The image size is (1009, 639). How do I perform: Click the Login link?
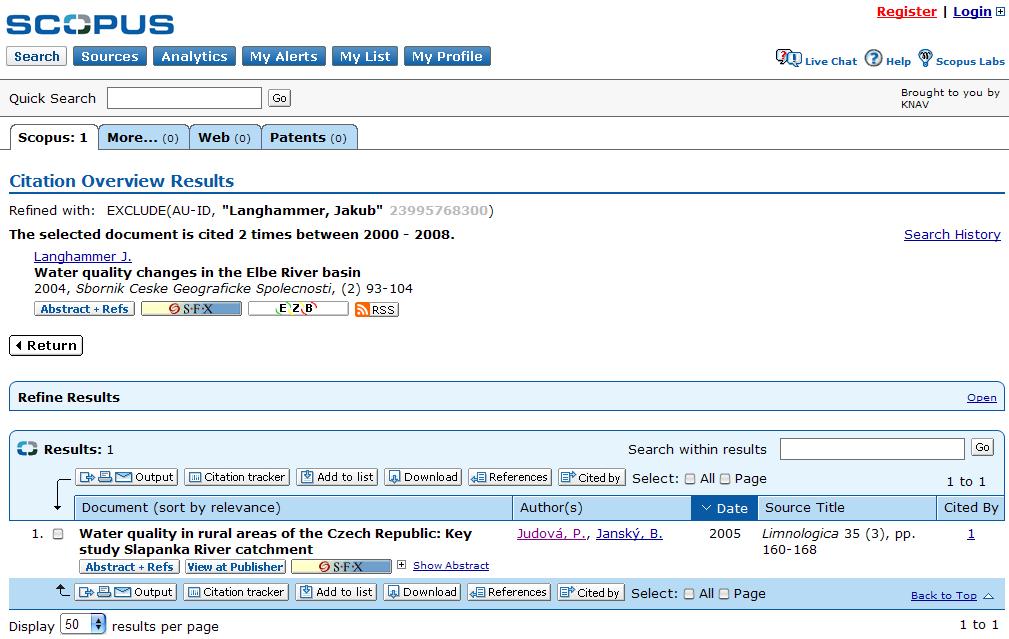click(972, 12)
